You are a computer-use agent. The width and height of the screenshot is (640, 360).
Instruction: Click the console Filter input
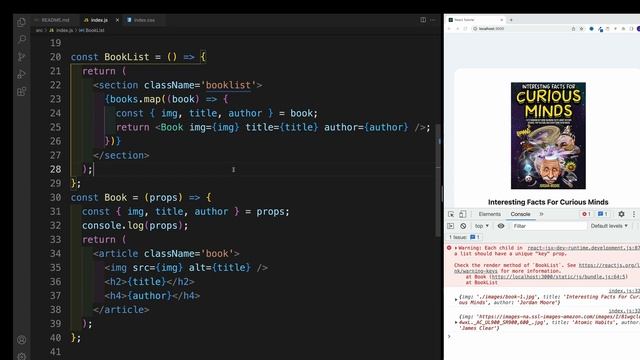(x=549, y=226)
